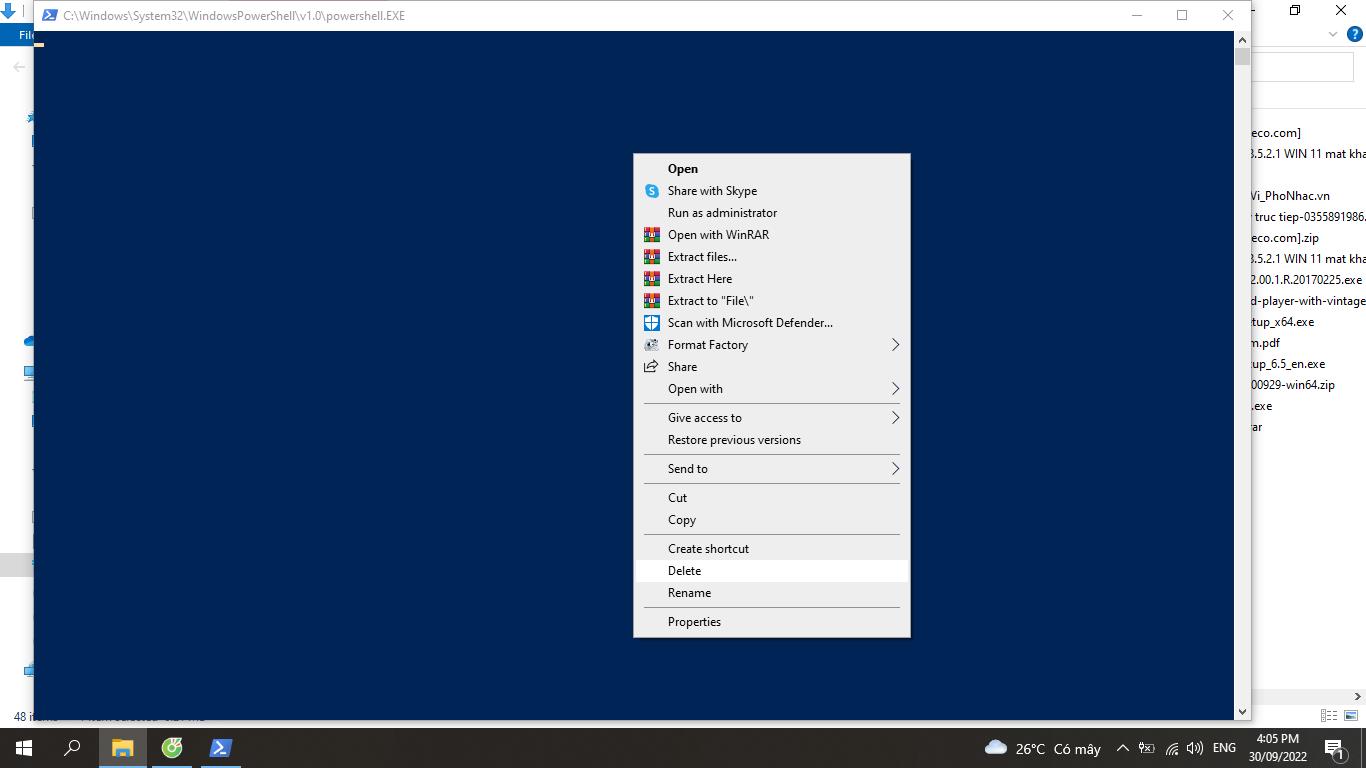Click the PowerShell icon in the taskbar

click(221, 748)
